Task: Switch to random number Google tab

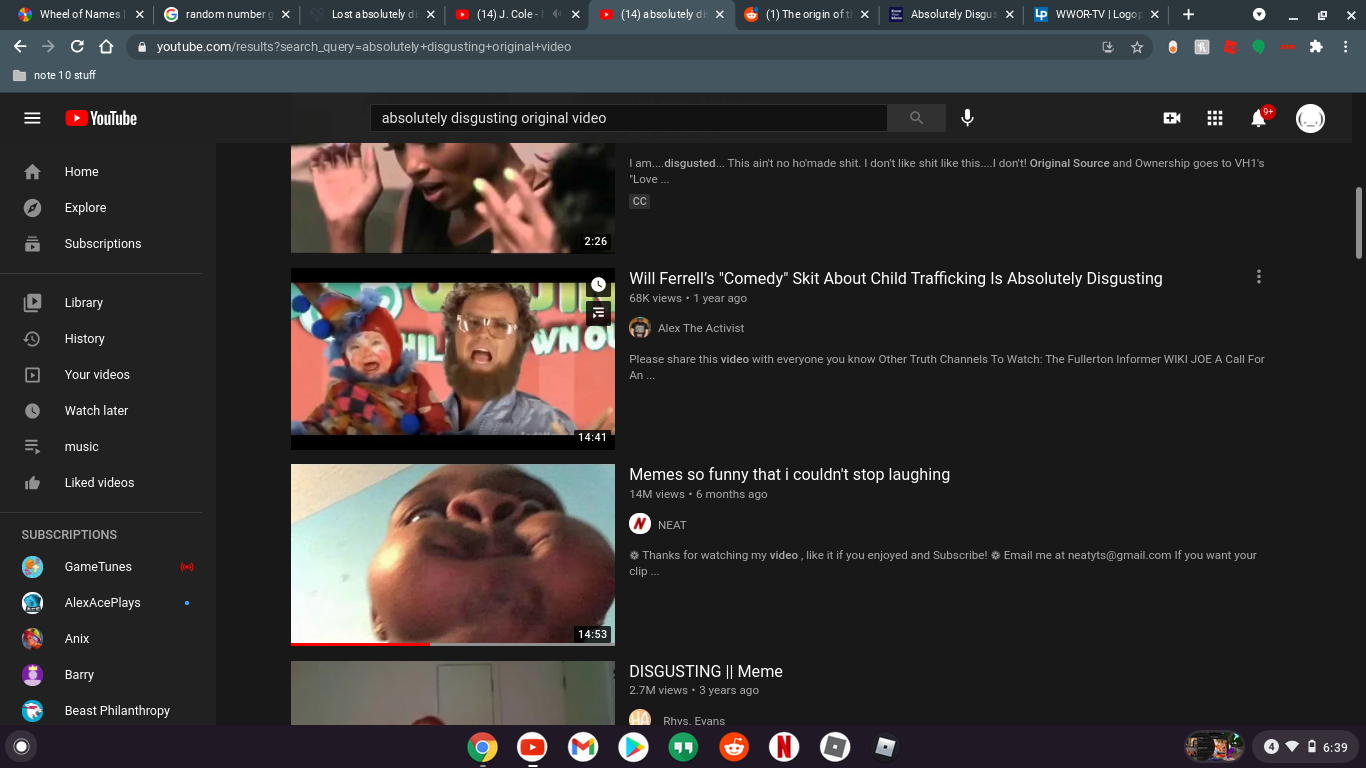Action: [x=227, y=14]
